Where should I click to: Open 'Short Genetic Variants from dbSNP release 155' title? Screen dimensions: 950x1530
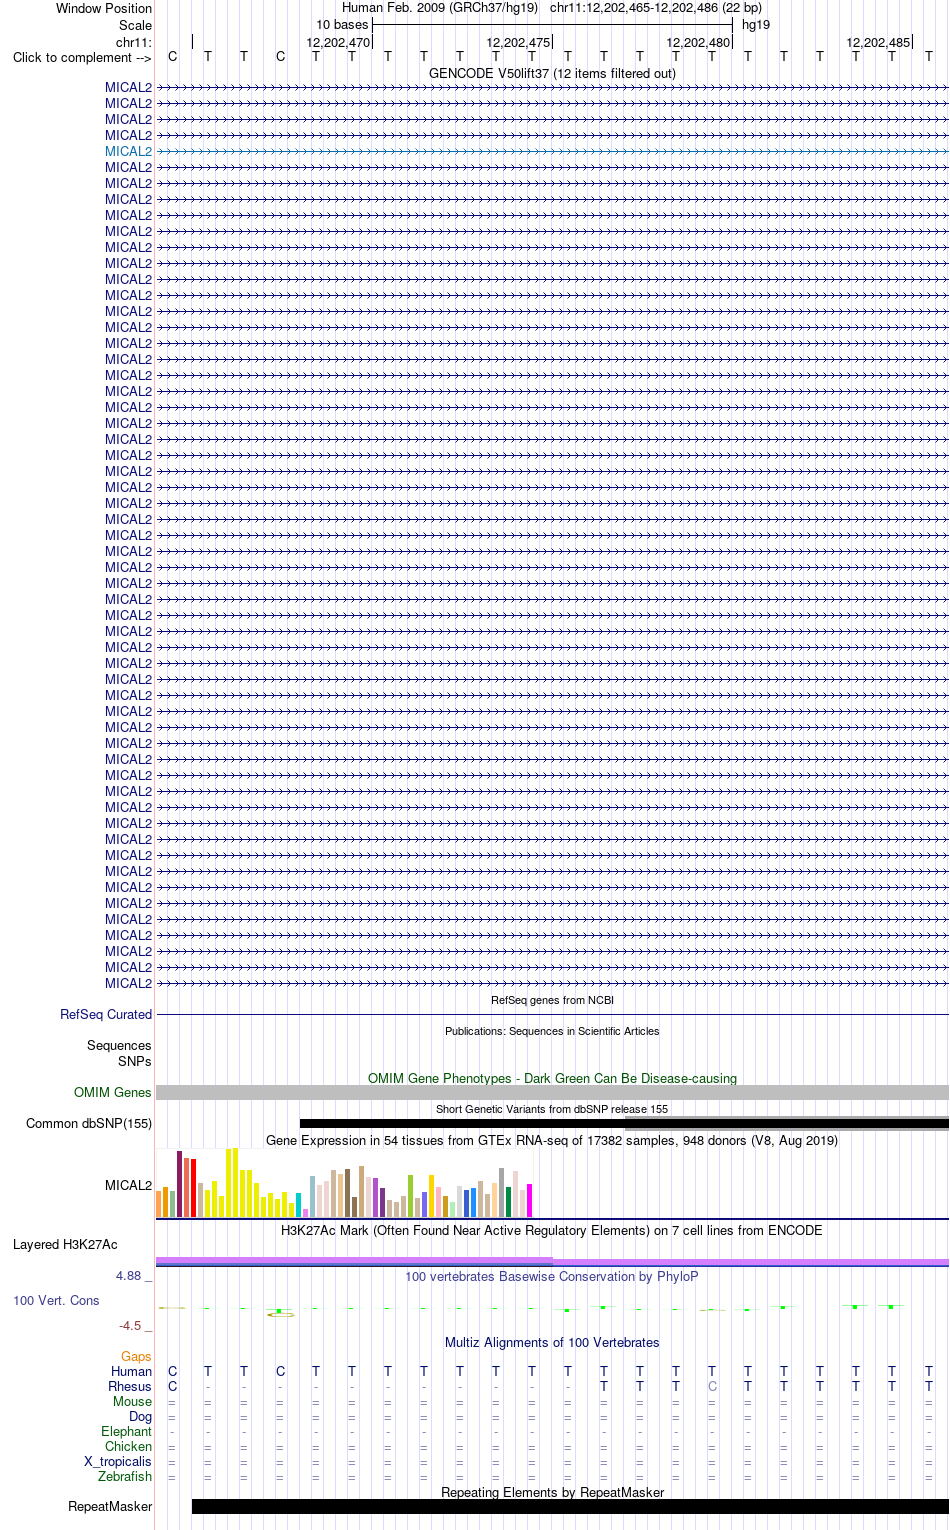pos(552,1109)
